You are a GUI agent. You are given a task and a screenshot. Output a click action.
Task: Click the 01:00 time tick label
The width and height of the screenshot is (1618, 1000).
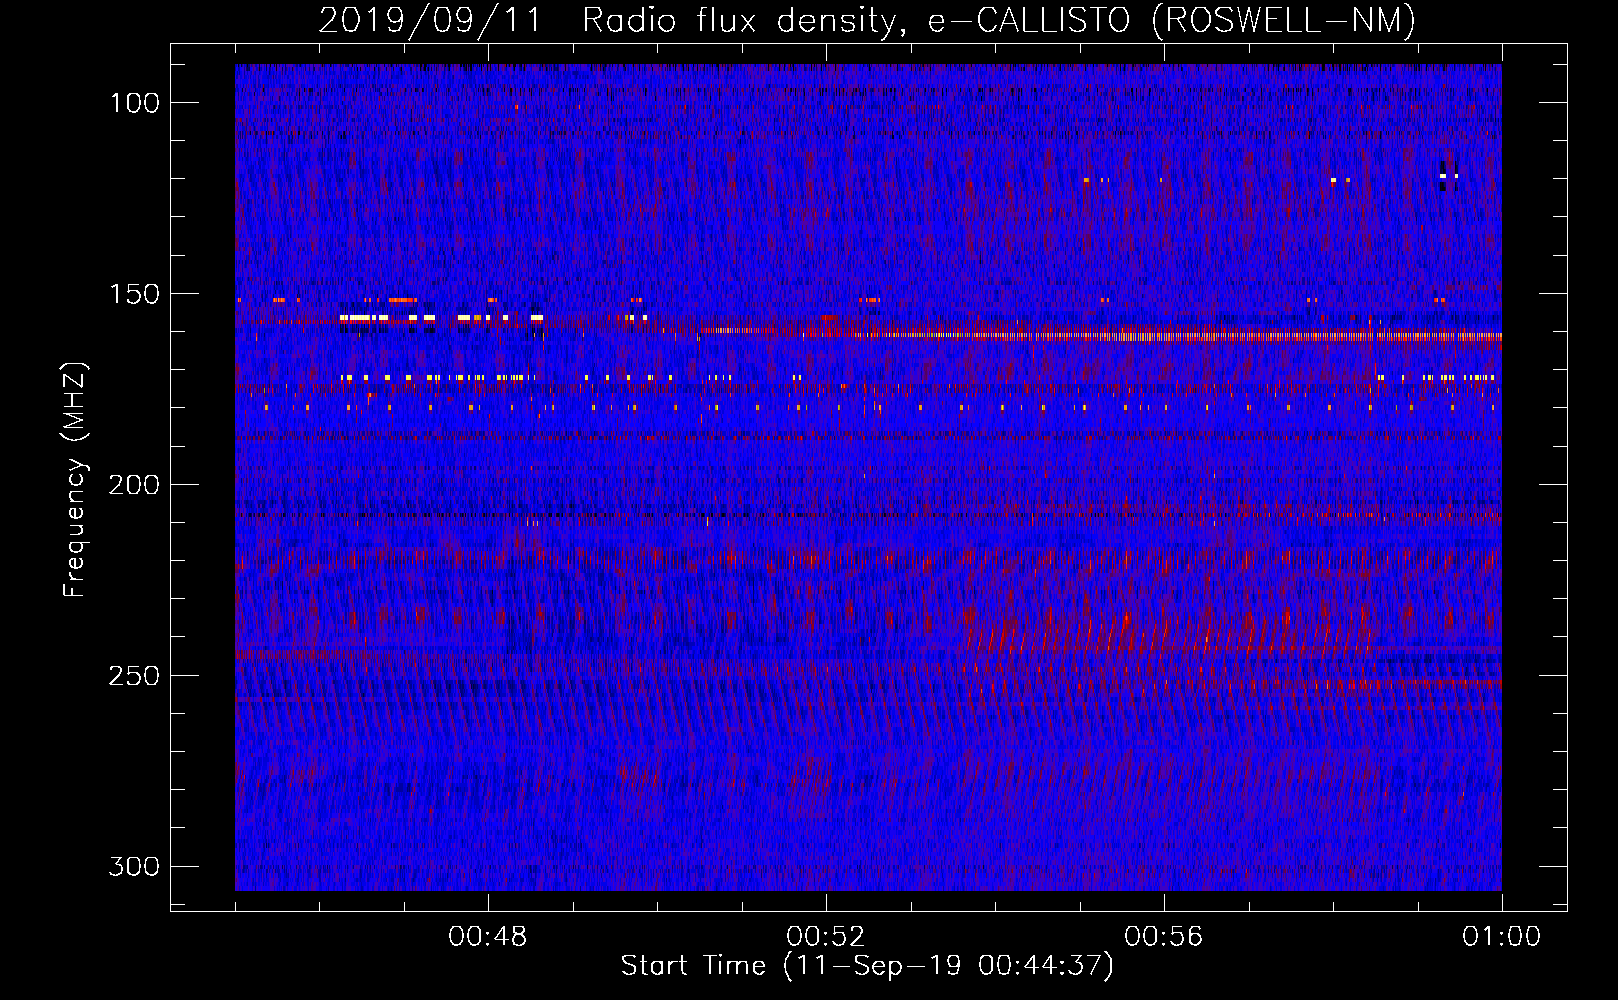[x=1502, y=937]
